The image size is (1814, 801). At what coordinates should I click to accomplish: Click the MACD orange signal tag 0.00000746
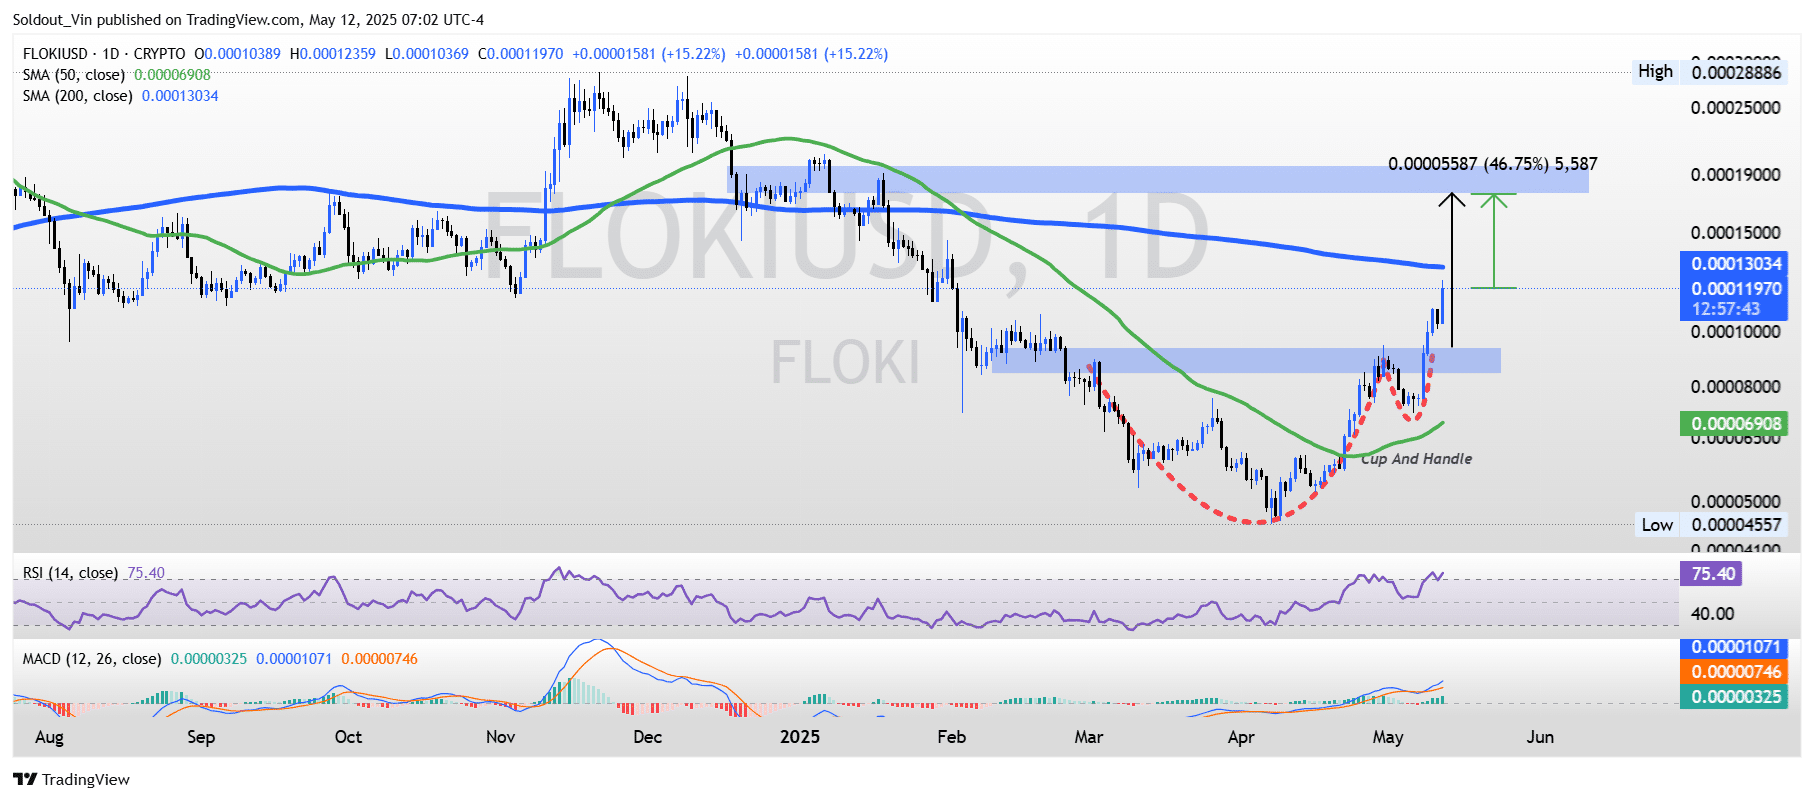pos(1735,672)
